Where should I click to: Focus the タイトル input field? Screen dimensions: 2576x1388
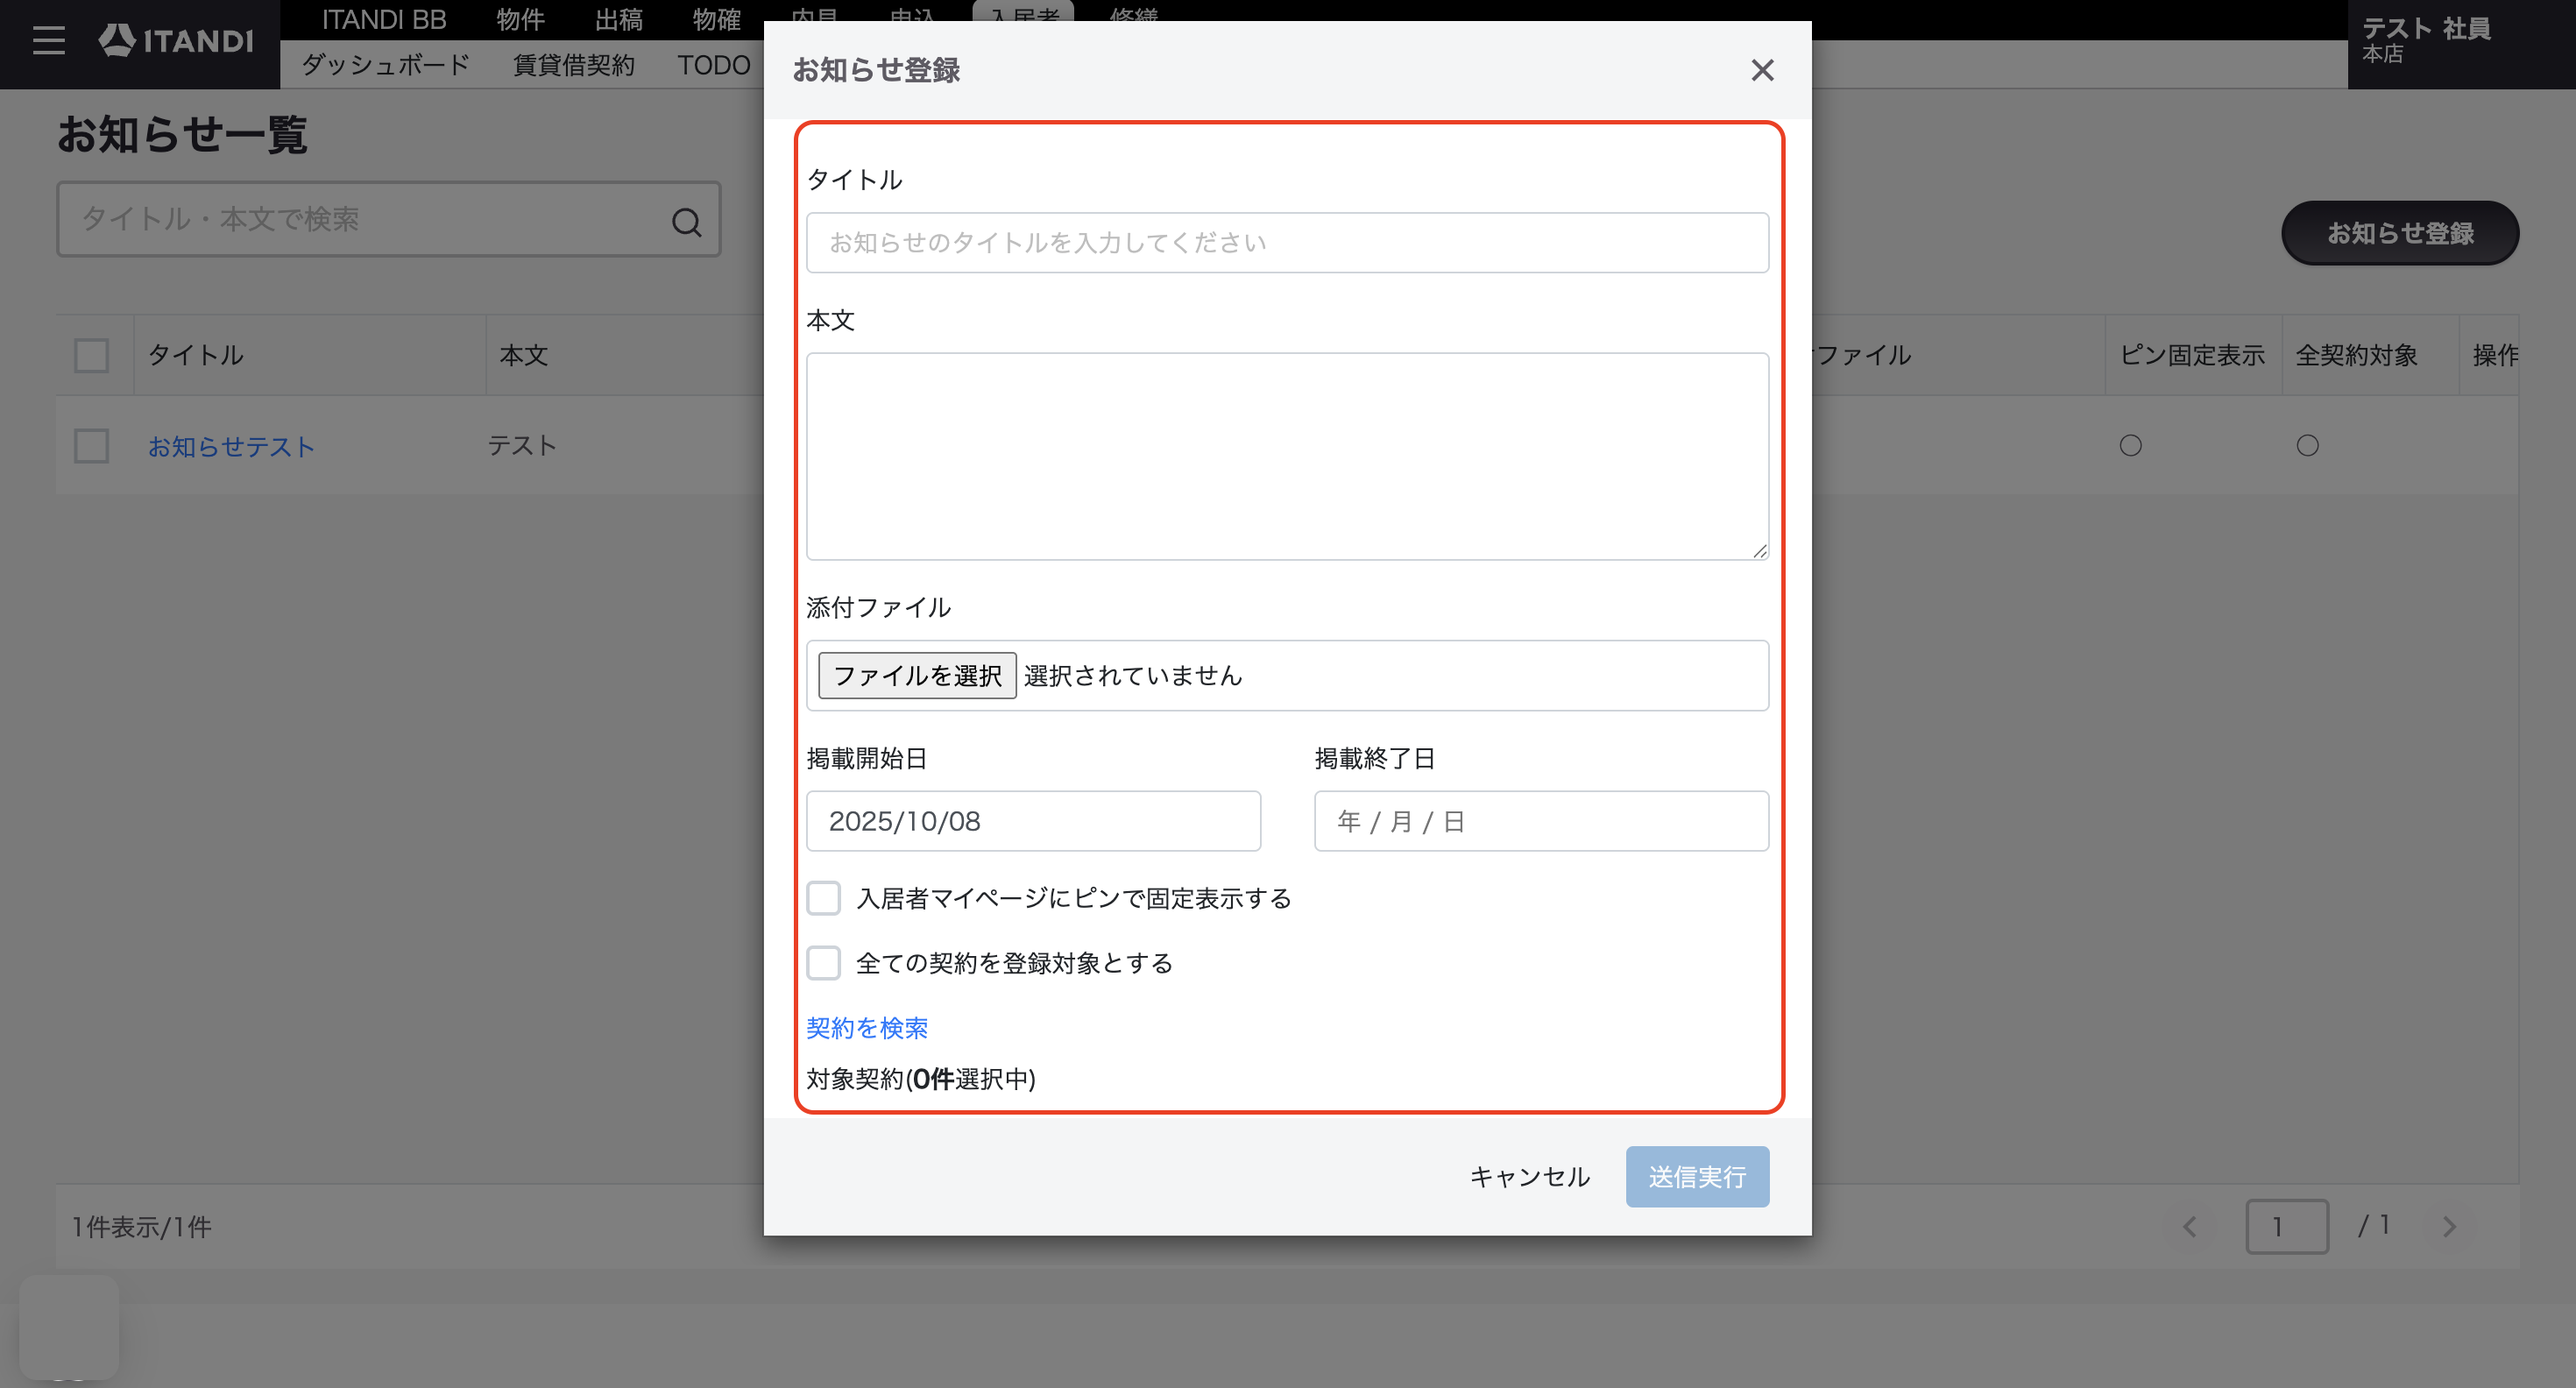1287,243
